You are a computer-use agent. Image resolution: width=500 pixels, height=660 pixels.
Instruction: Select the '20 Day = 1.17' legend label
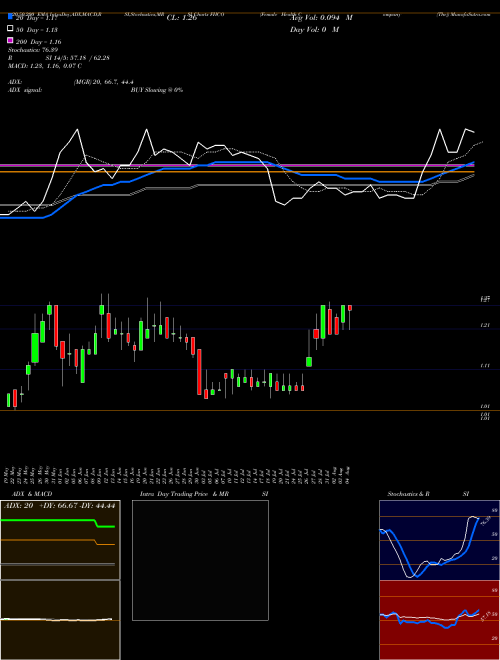tap(36, 18)
